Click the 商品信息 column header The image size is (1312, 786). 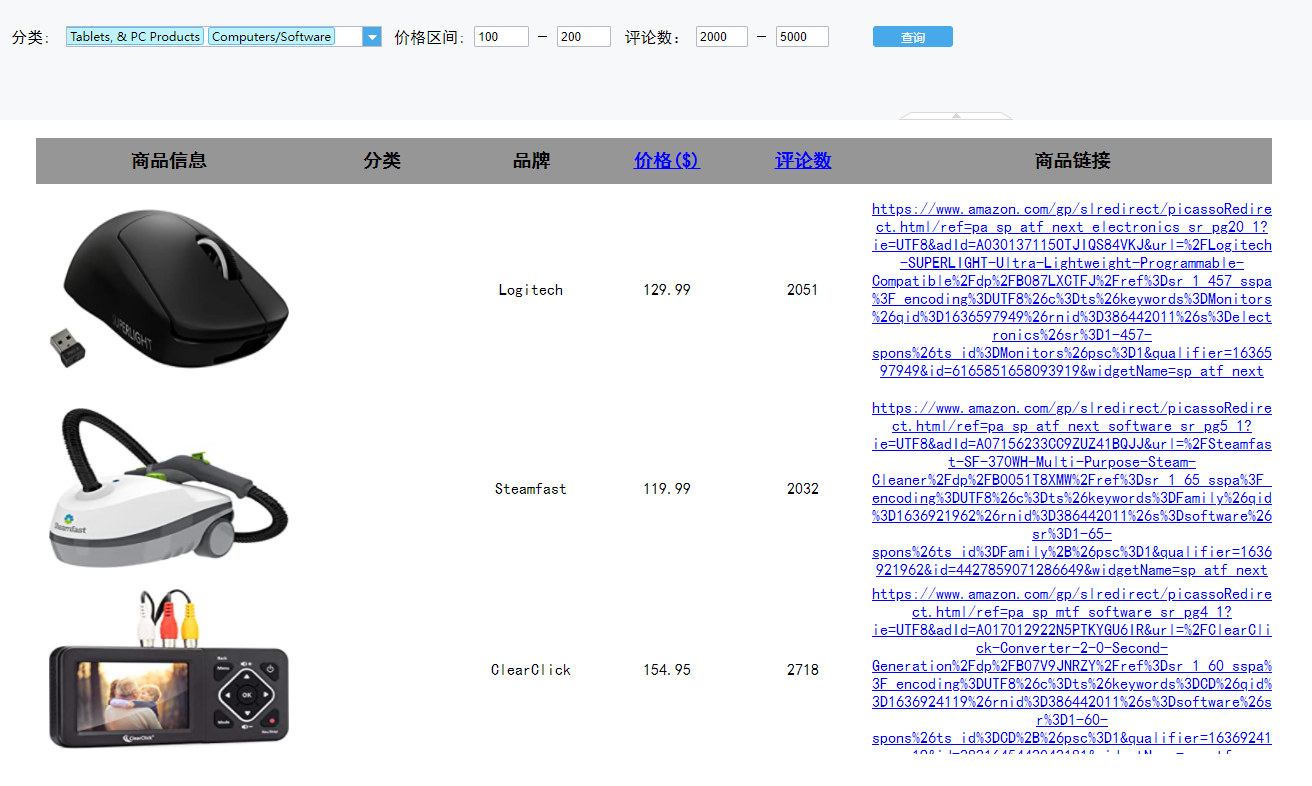click(169, 160)
